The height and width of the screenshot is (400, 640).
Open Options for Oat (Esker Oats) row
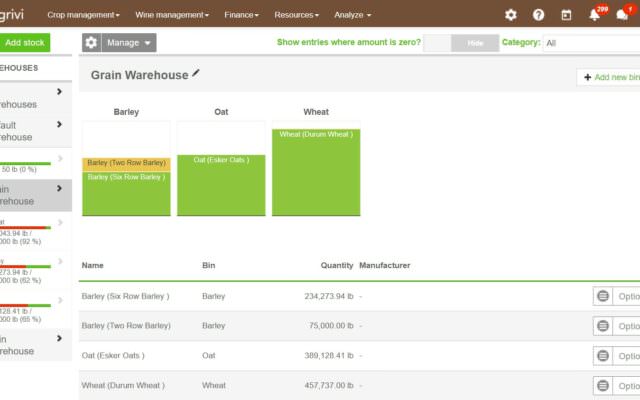point(627,356)
